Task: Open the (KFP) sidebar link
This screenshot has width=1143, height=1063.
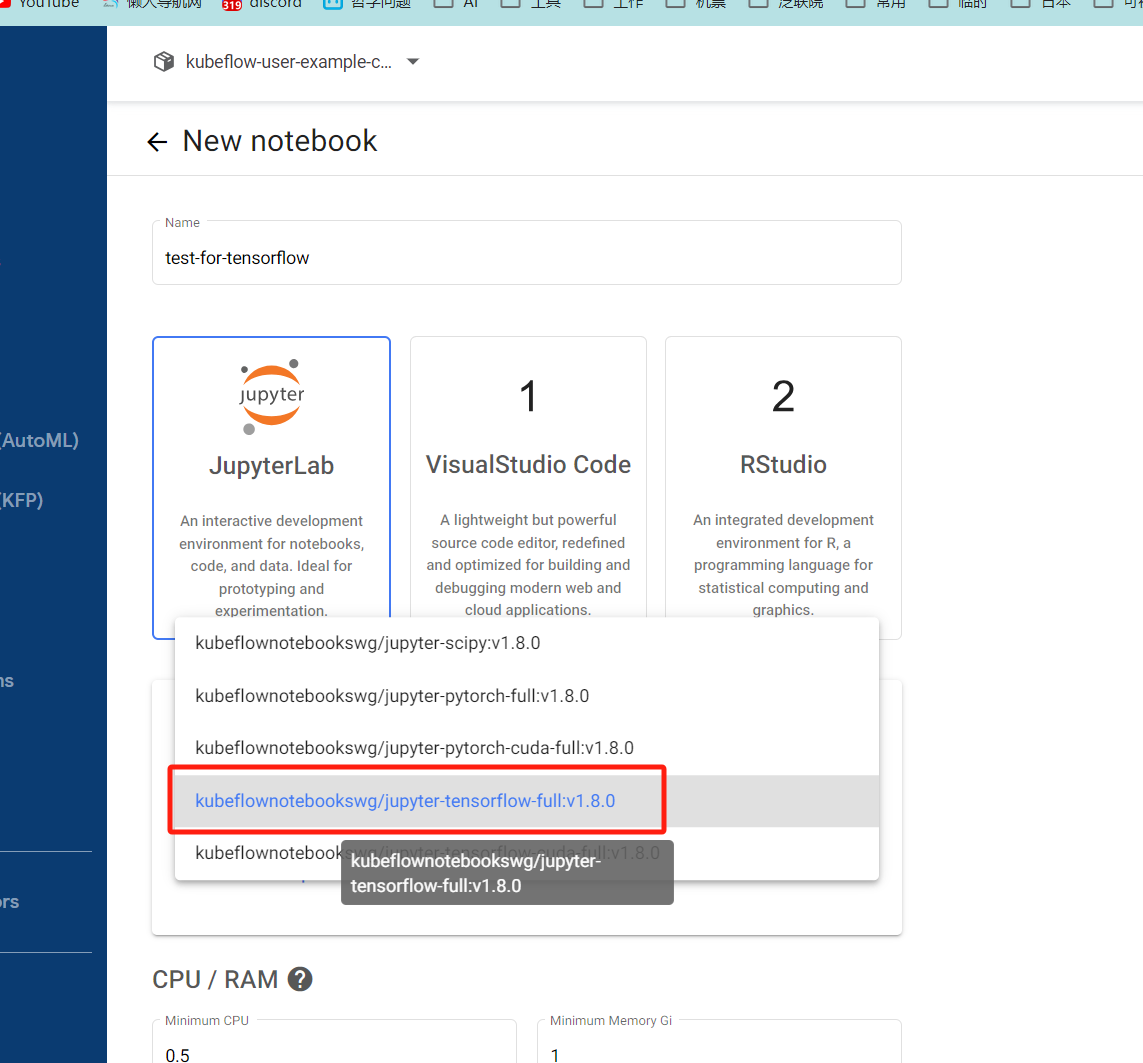Action: [22, 500]
